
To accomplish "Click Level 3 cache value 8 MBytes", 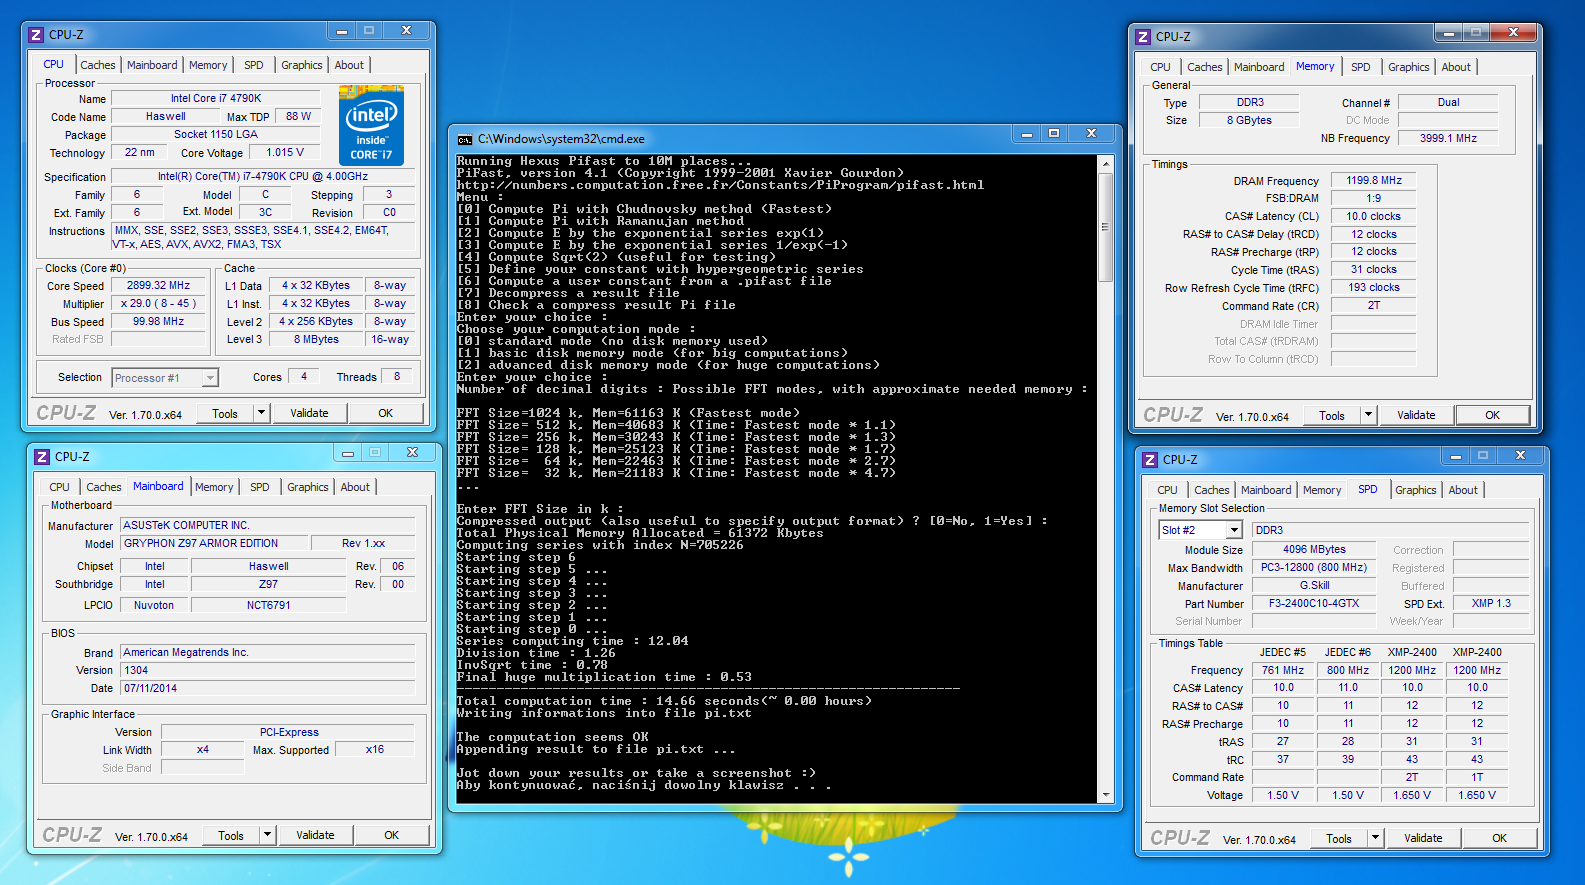I will (x=316, y=340).
